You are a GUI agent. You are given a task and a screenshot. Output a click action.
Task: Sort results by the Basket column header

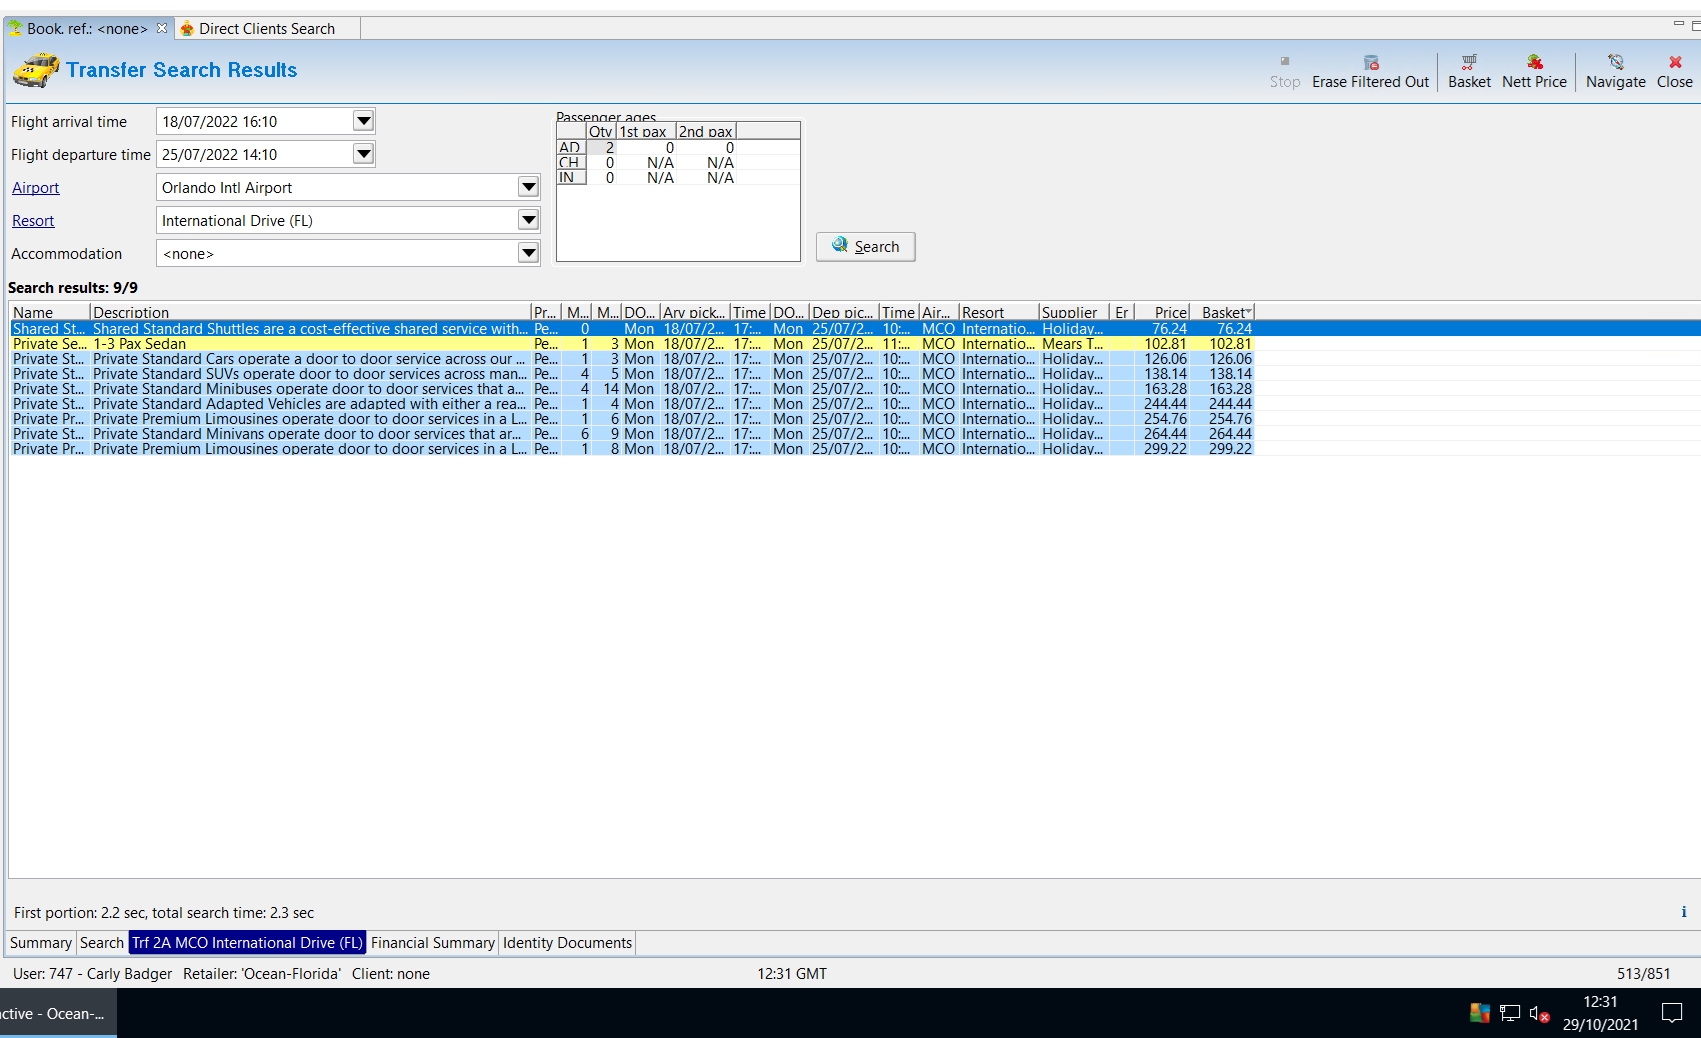1222,312
